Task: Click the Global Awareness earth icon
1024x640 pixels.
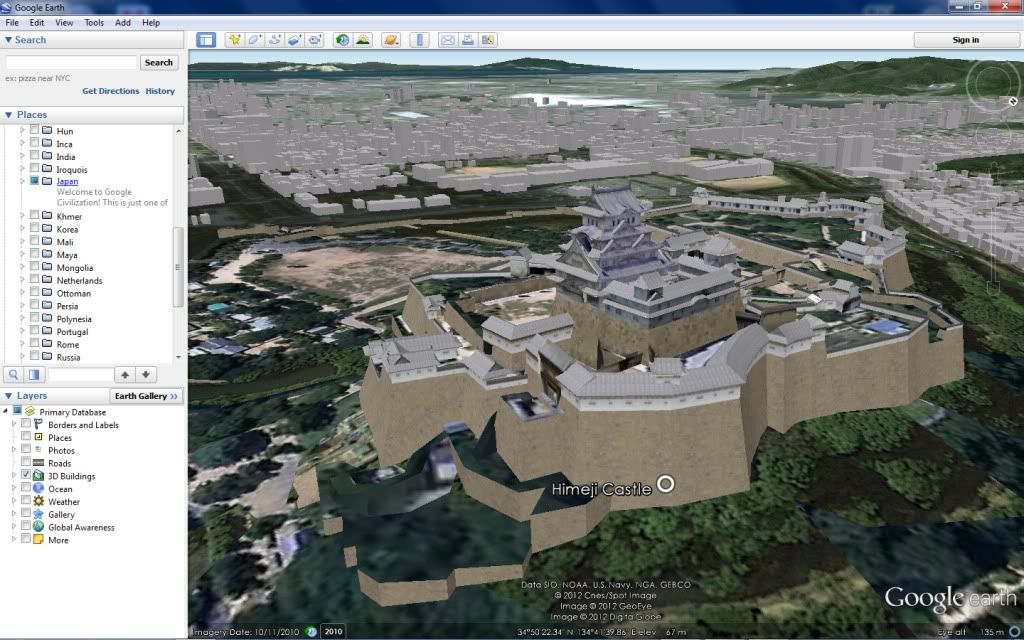Action: pos(39,527)
